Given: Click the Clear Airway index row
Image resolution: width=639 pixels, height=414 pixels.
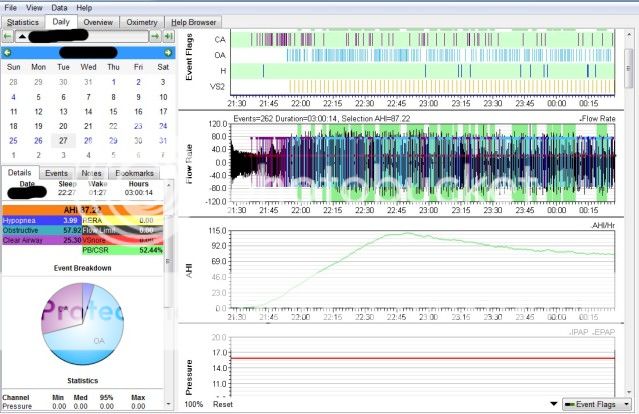Looking at the screenshot, I should [42, 240].
